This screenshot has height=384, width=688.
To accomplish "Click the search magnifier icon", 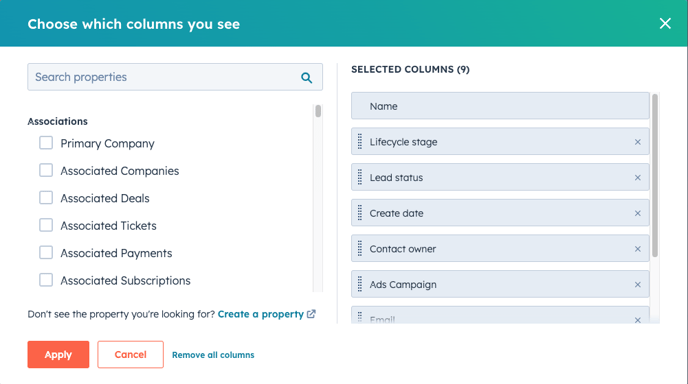I will 307,78.
